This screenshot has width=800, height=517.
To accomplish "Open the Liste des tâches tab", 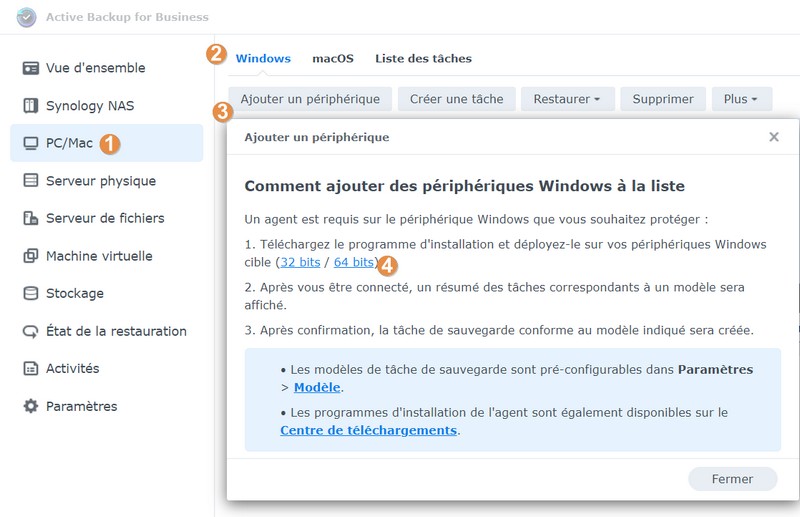I will [423, 58].
